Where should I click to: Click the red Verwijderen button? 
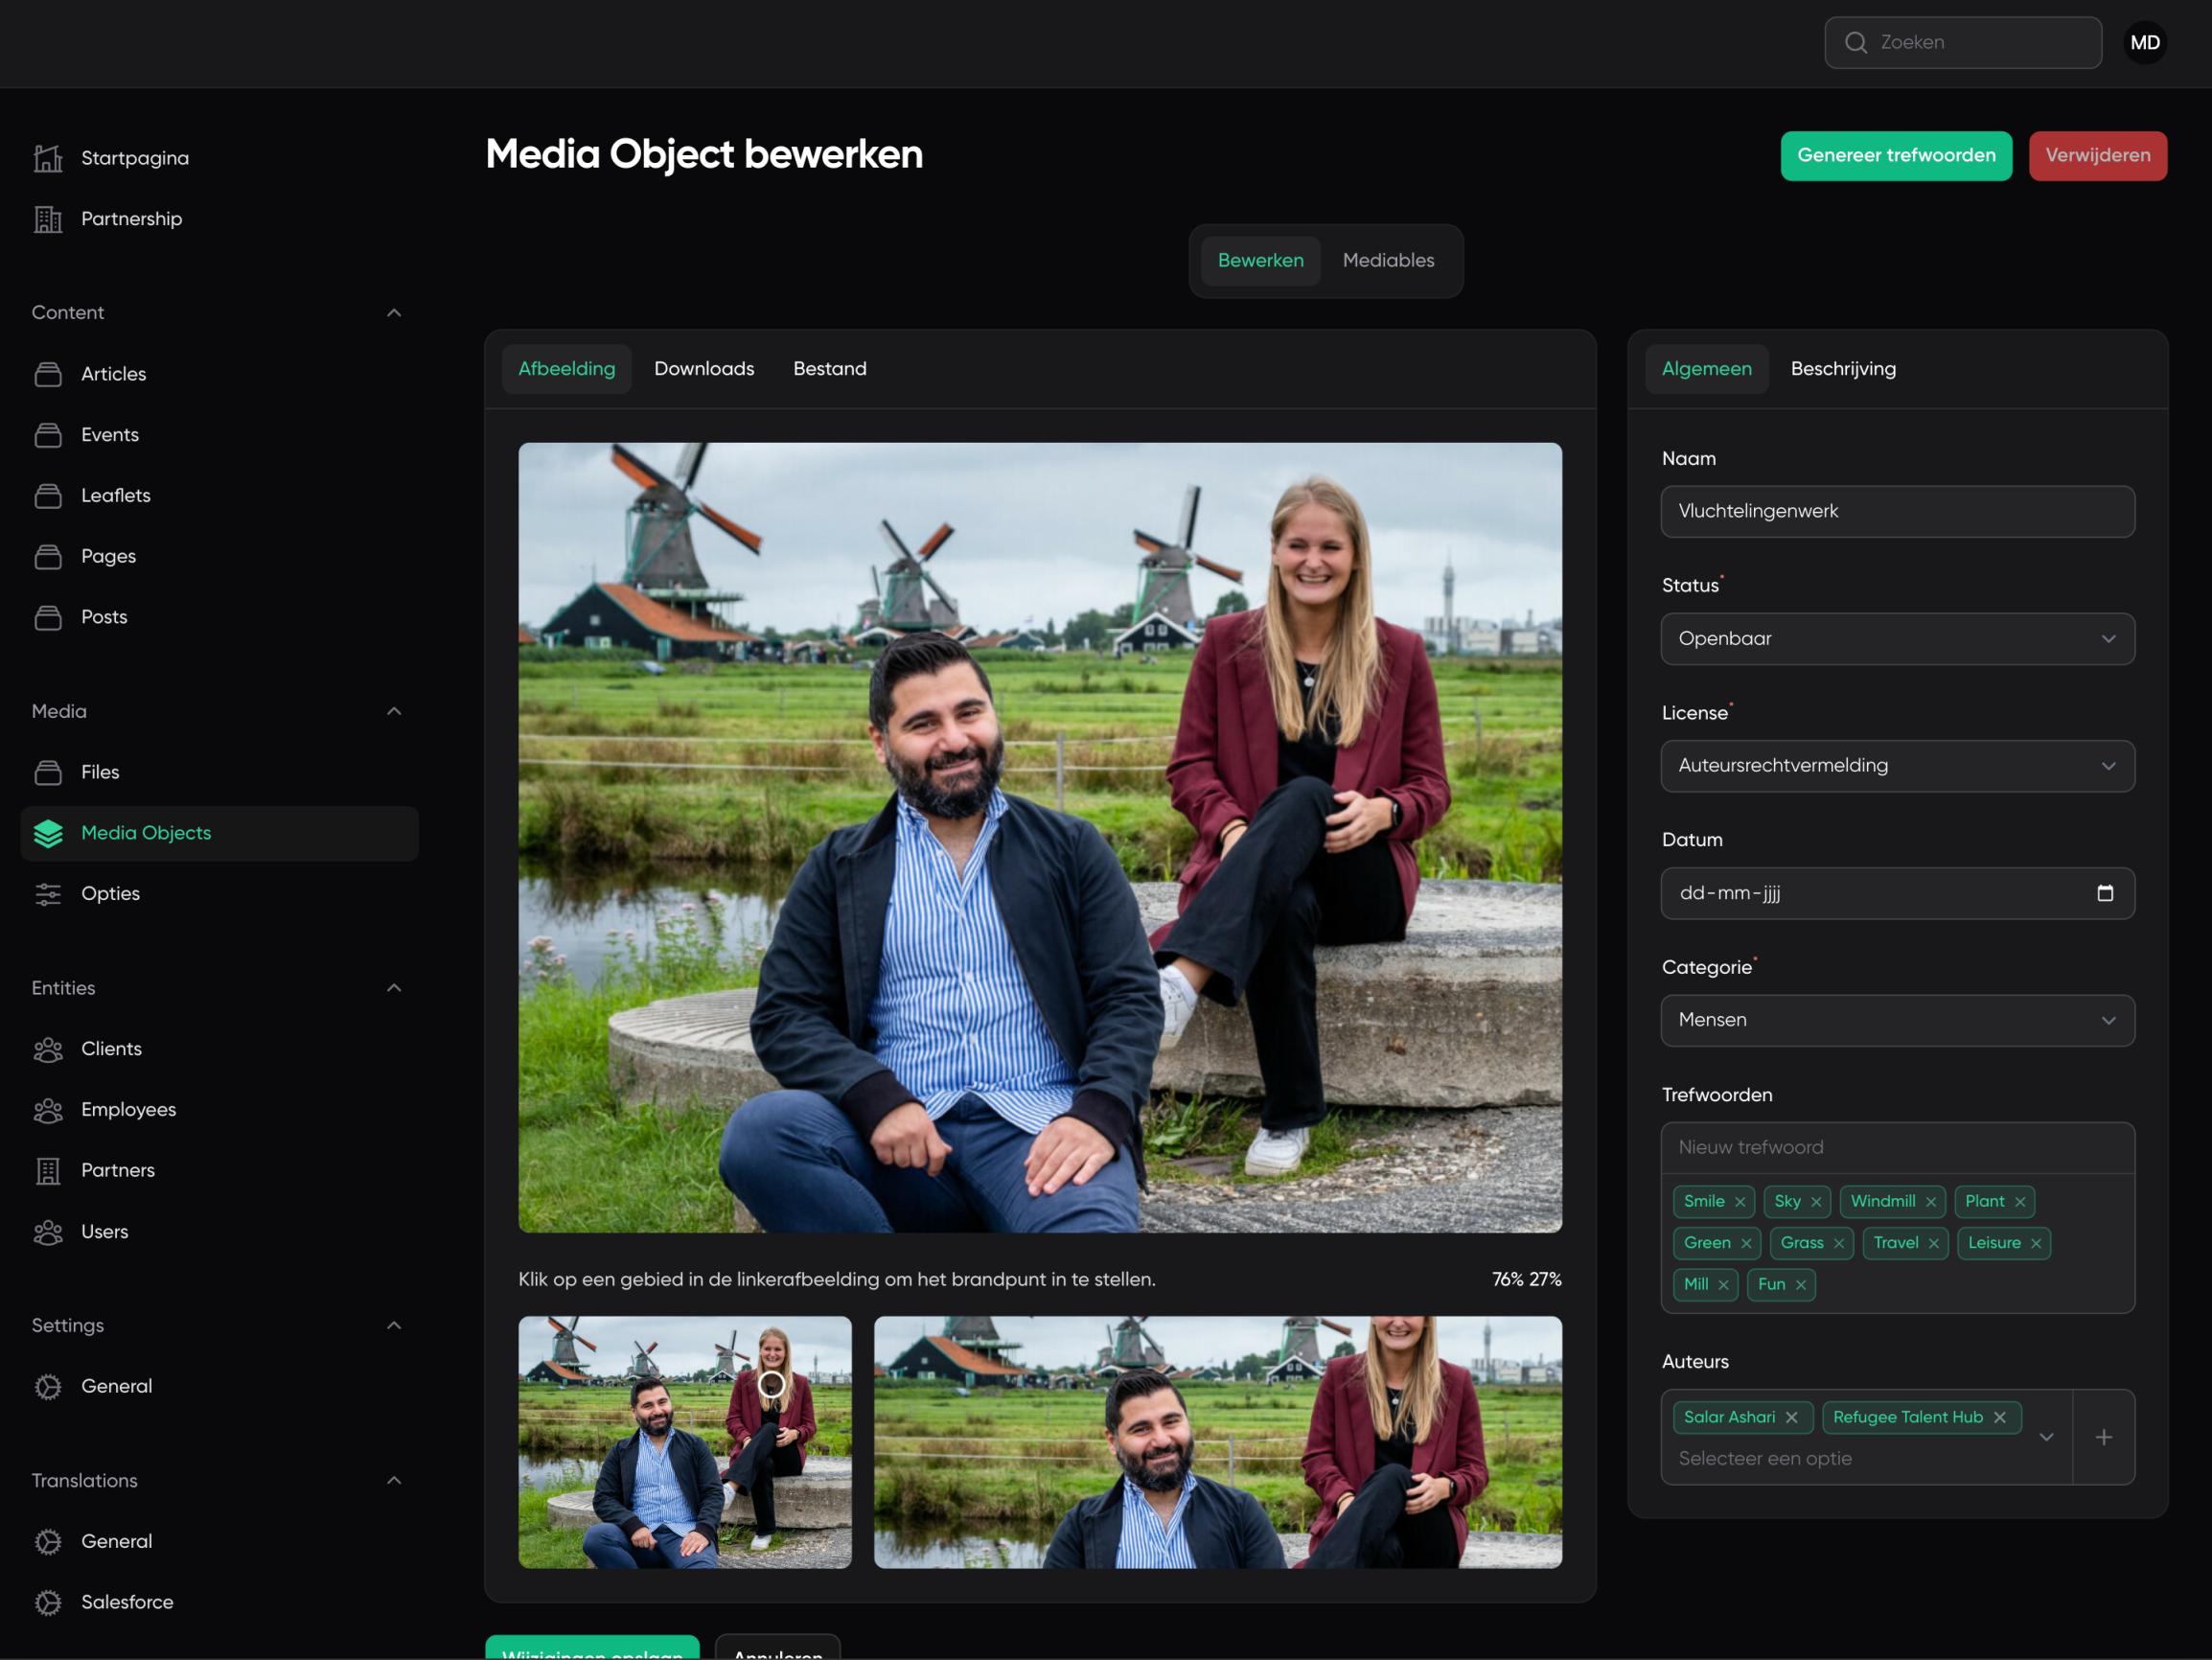2097,156
